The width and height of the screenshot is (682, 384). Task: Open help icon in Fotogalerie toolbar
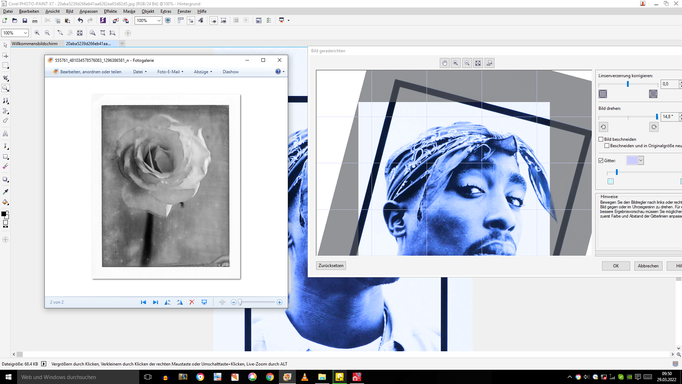[x=278, y=72]
